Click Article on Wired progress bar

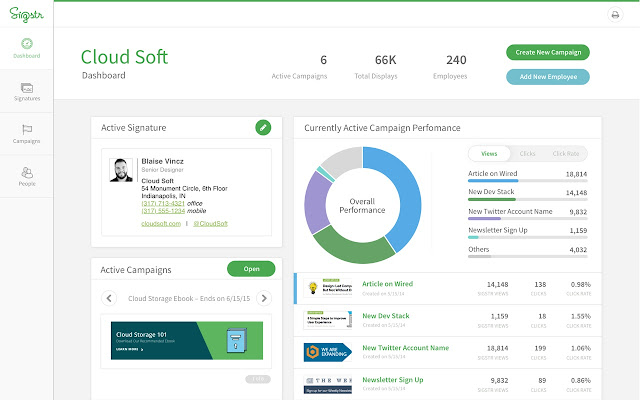(527, 180)
